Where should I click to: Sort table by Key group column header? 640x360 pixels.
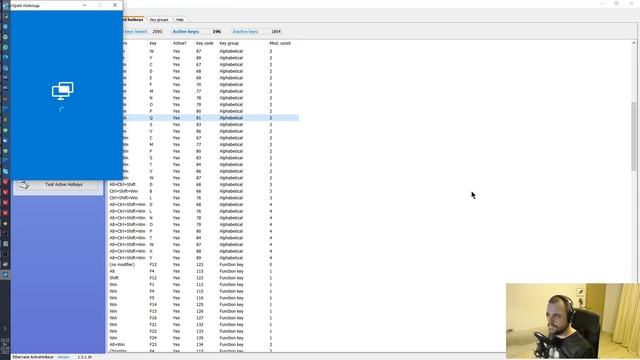[229, 43]
